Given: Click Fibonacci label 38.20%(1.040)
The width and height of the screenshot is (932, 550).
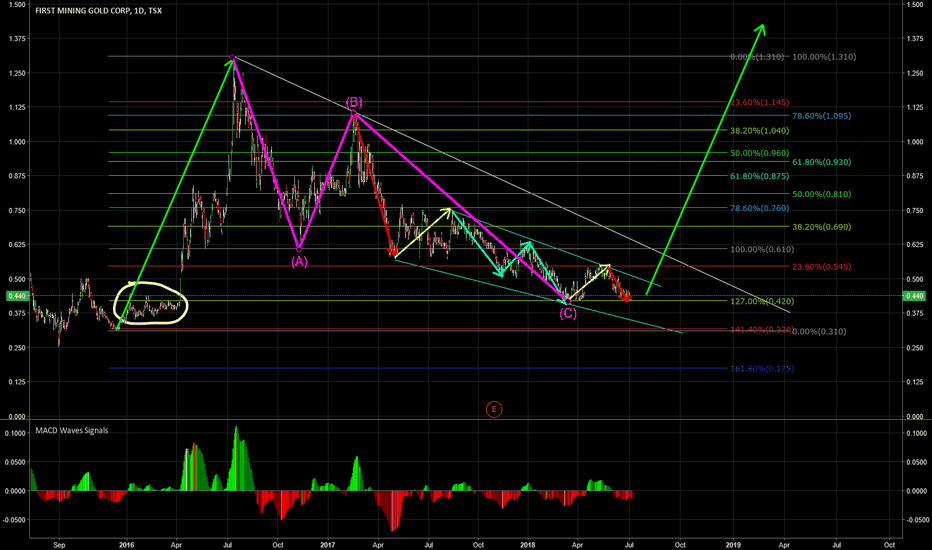Looking at the screenshot, I should [760, 131].
